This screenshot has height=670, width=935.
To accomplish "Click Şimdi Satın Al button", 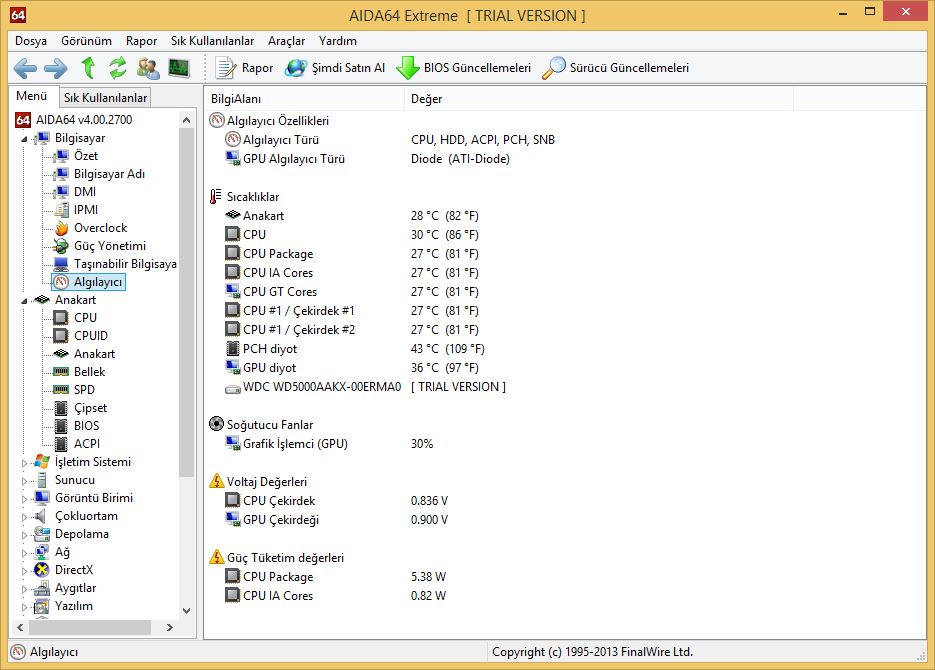I will point(335,68).
